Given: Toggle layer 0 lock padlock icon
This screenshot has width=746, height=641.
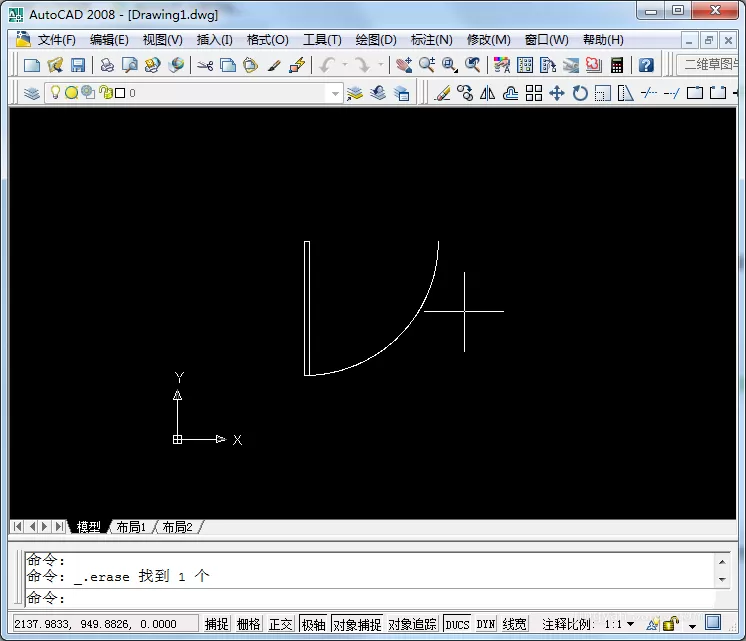Looking at the screenshot, I should pyautogui.click(x=106, y=92).
